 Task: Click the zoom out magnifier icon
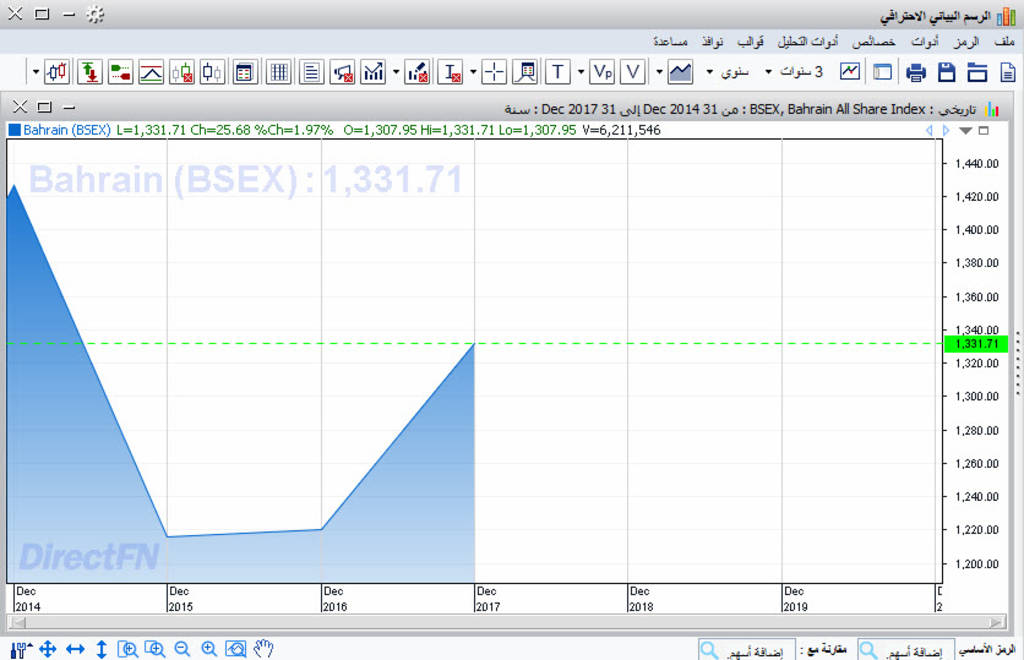[182, 649]
